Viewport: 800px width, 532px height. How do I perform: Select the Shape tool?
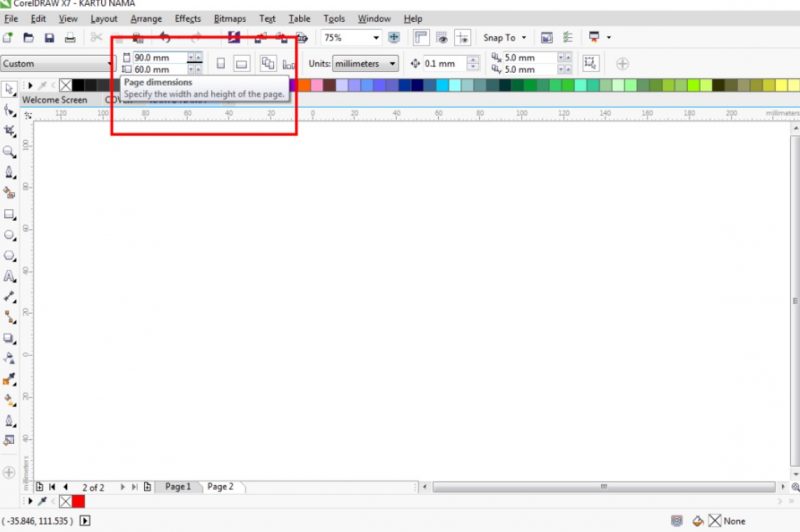tap(9, 110)
